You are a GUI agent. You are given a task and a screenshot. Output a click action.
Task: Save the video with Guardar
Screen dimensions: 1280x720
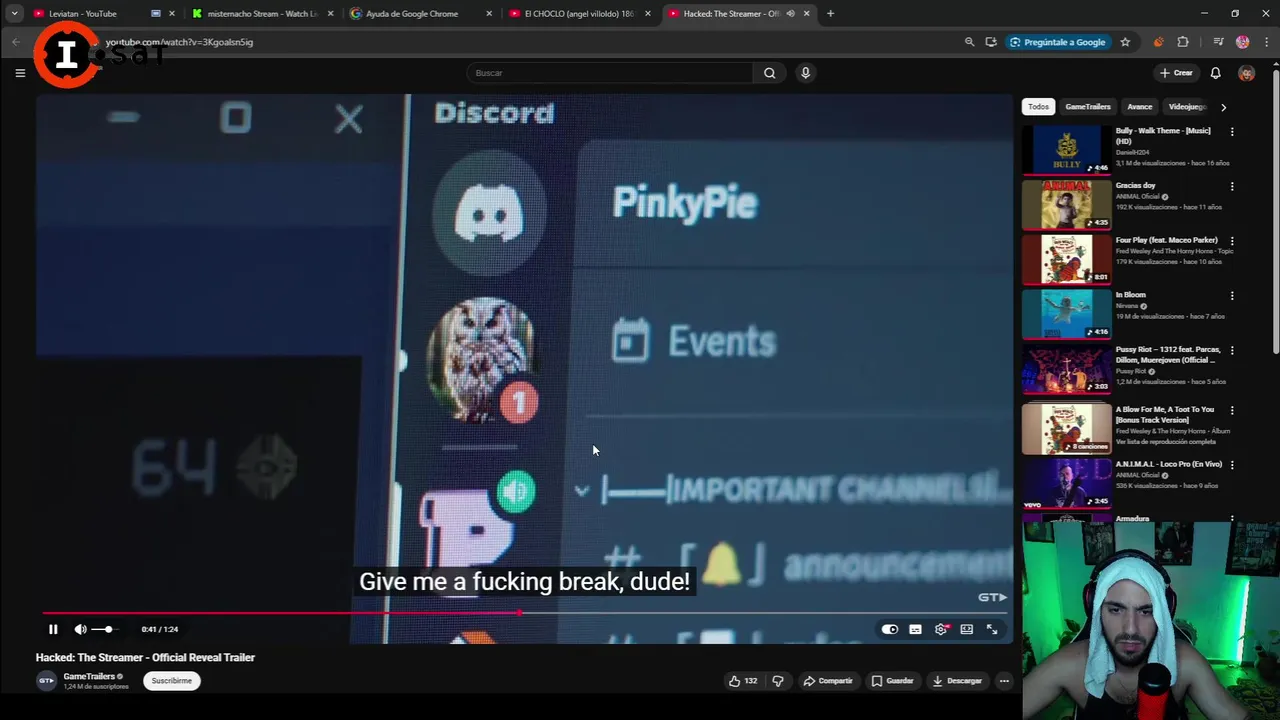tap(892, 681)
